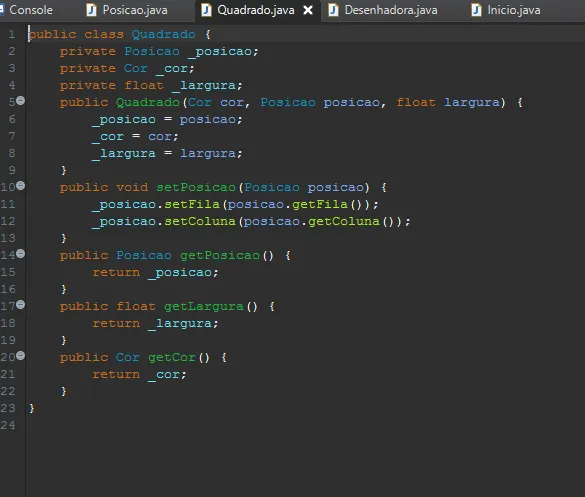Click getCor method name on line 20
The height and width of the screenshot is (497, 585).
click(172, 357)
